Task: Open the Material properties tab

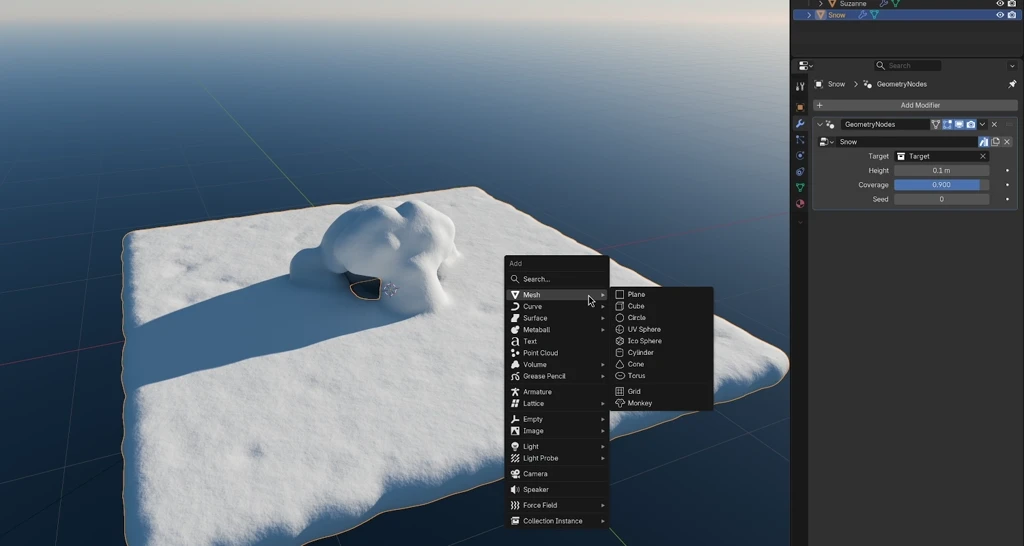Action: pyautogui.click(x=800, y=204)
